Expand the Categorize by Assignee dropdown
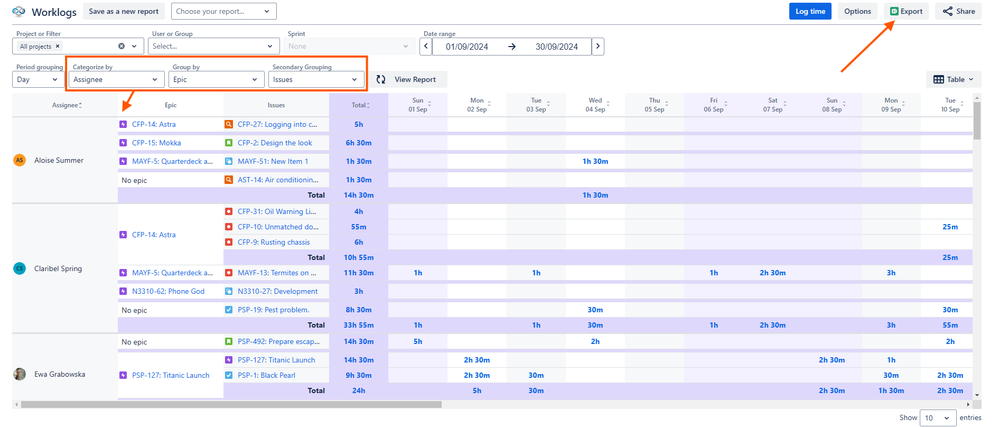 pos(116,79)
